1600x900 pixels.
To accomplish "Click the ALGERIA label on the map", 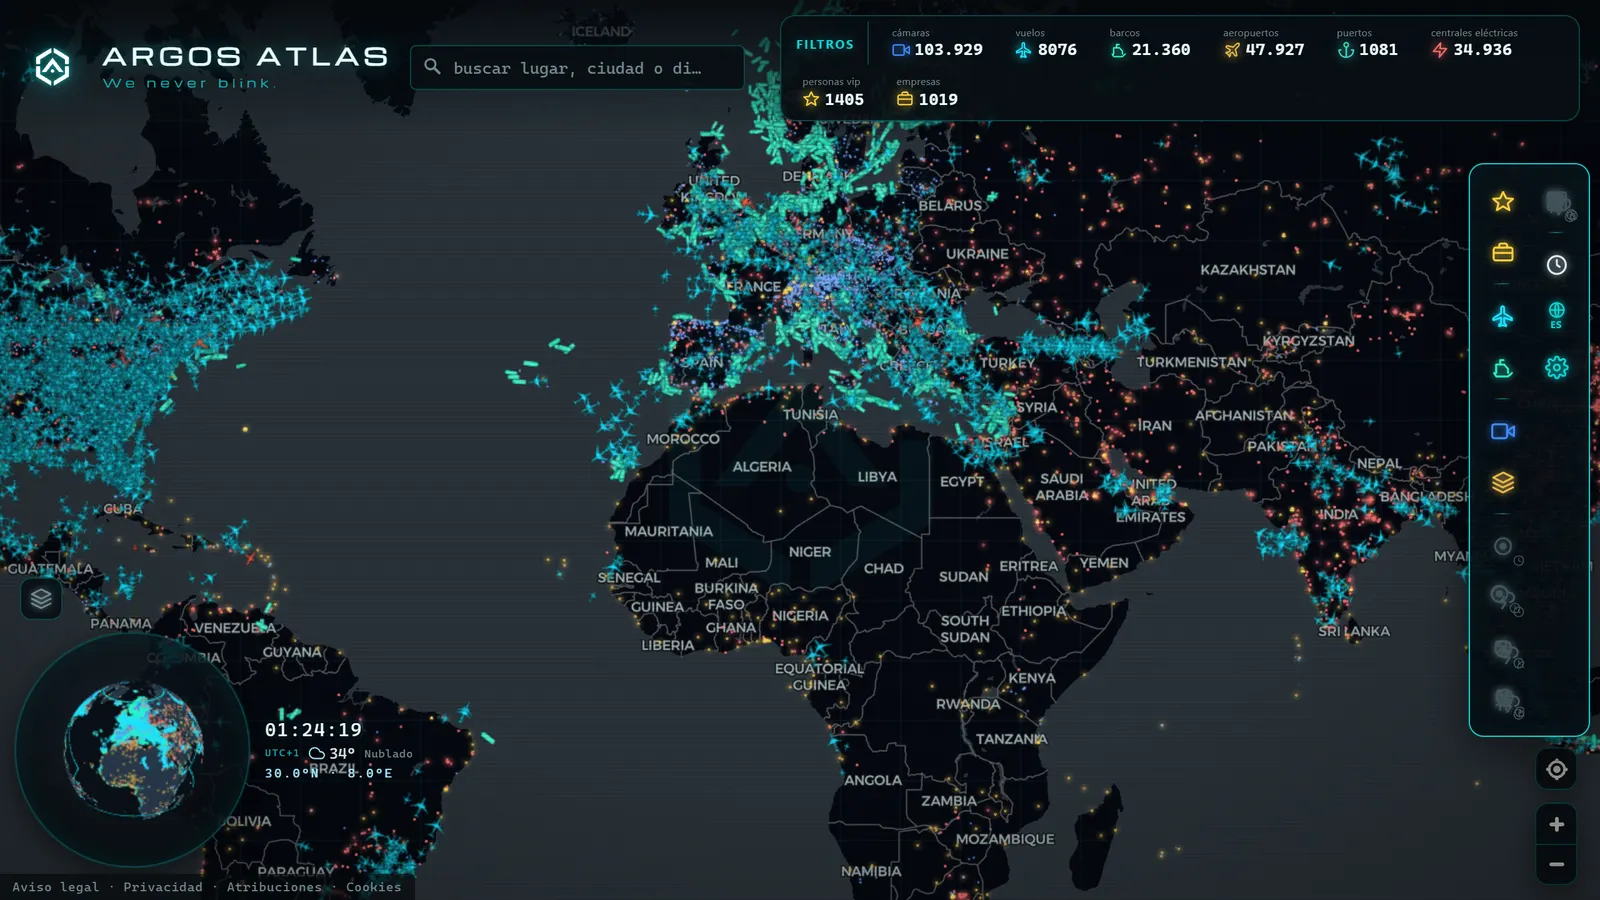I will (x=762, y=467).
